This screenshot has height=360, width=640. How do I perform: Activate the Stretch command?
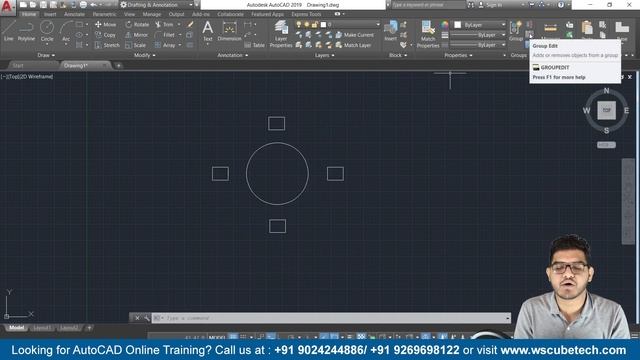(x=107, y=45)
